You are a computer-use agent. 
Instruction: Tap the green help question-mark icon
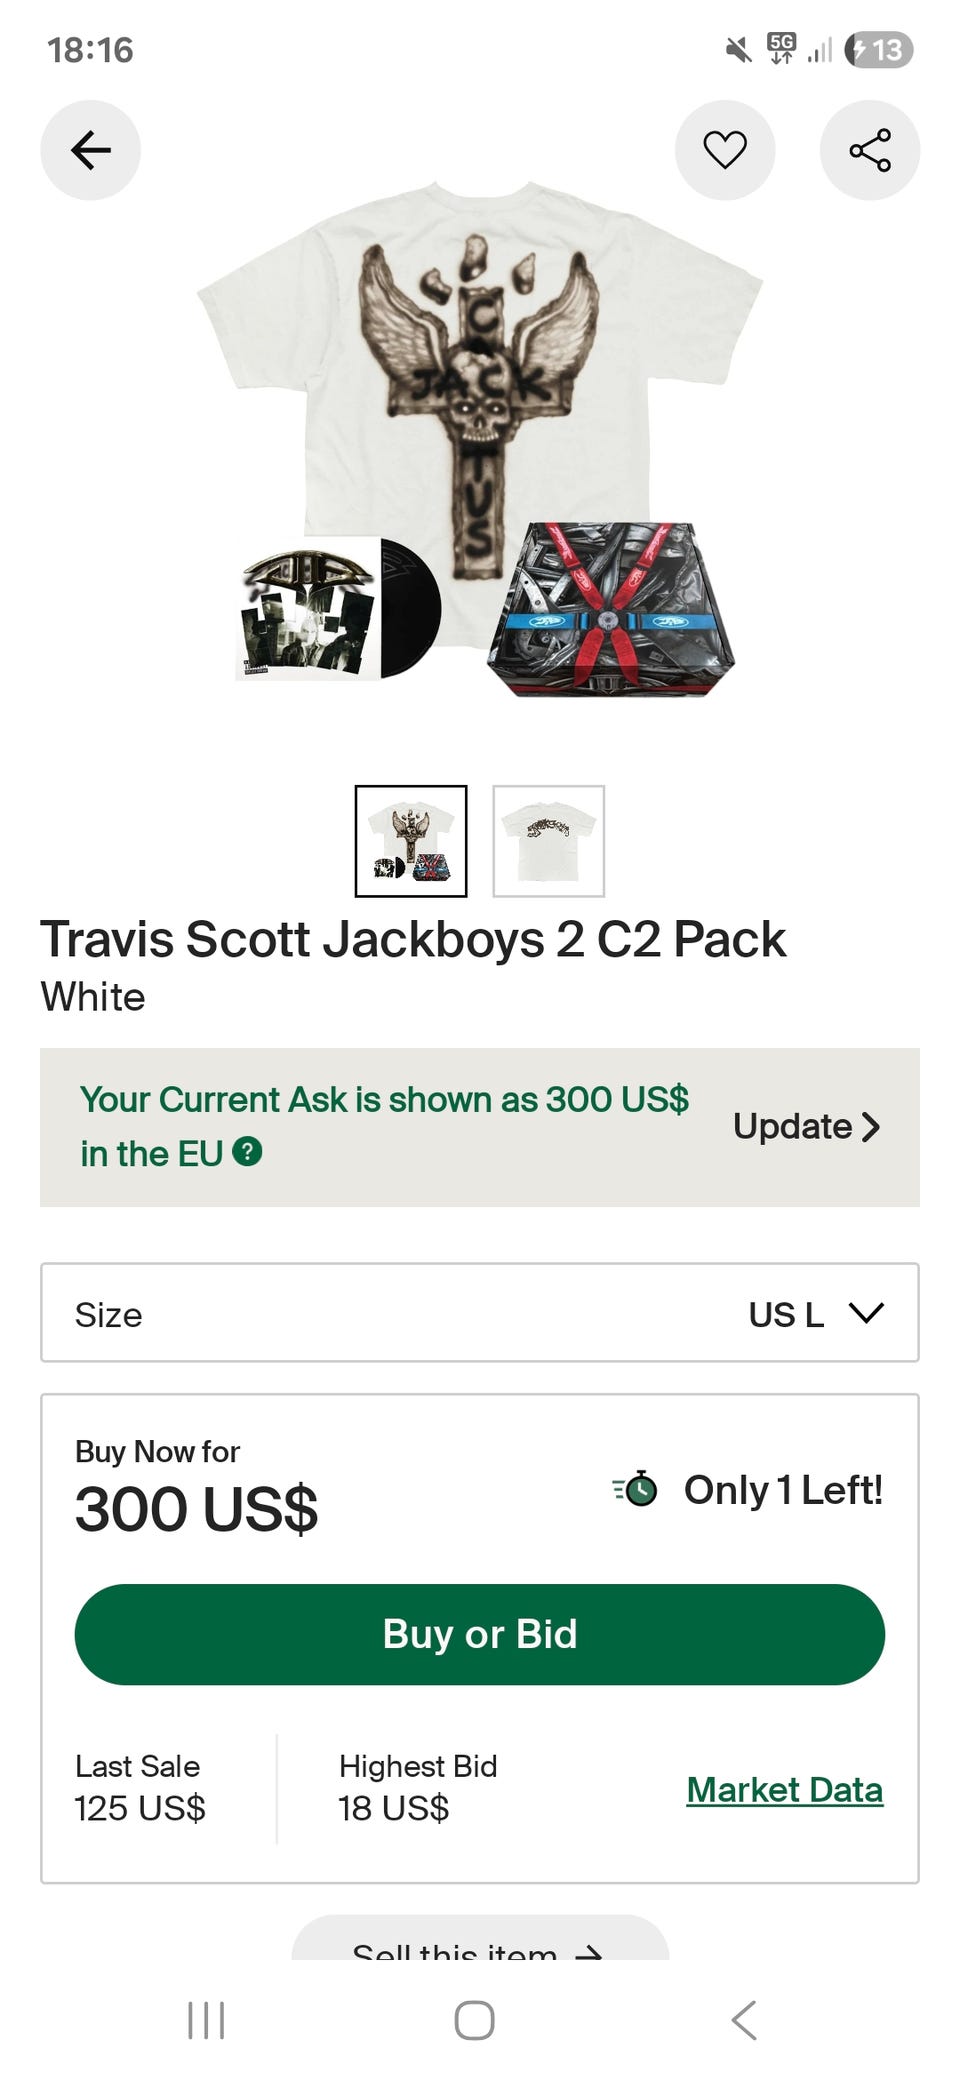coord(247,1152)
